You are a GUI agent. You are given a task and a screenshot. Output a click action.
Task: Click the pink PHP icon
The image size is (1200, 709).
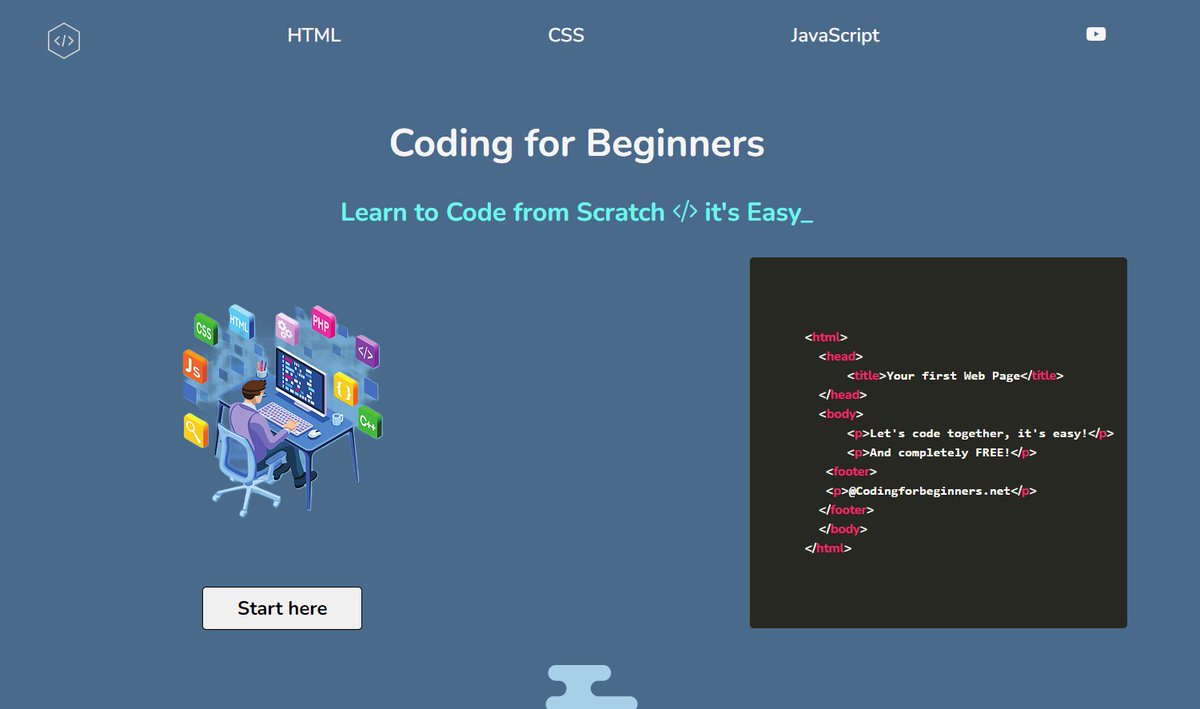pos(323,322)
